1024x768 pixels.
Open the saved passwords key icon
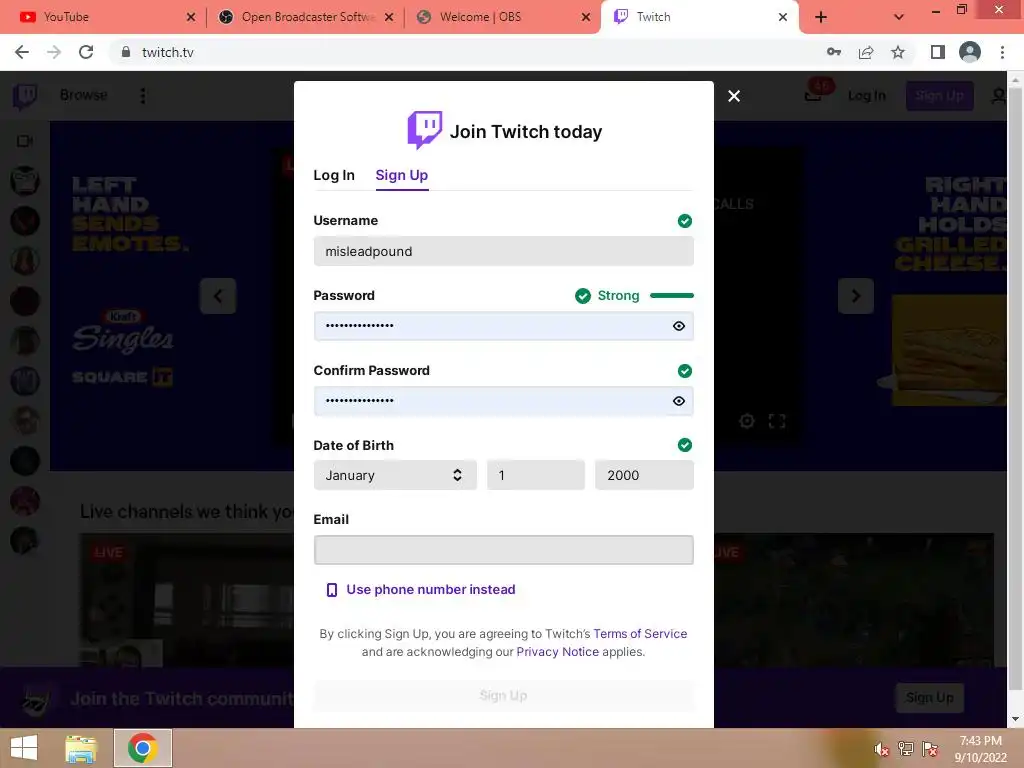coord(834,52)
